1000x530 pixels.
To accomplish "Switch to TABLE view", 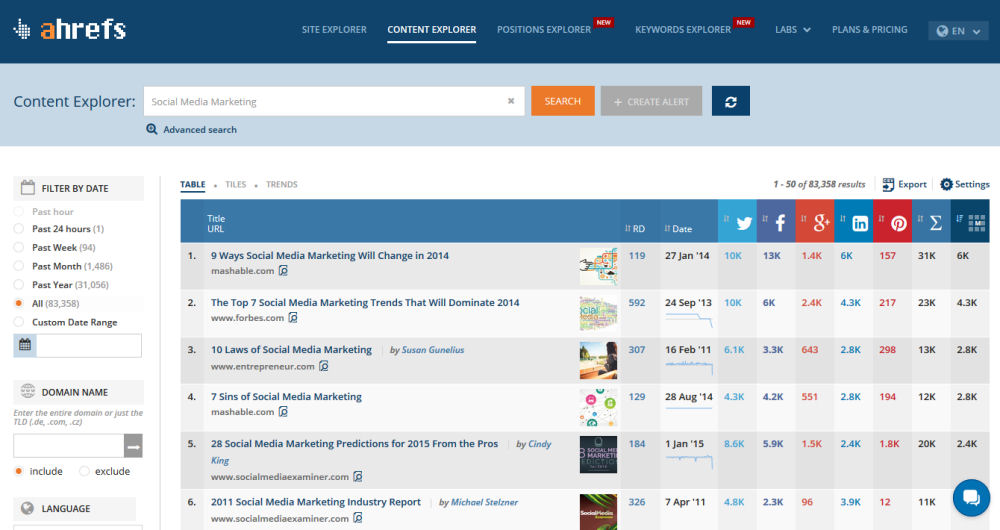I will (193, 184).
